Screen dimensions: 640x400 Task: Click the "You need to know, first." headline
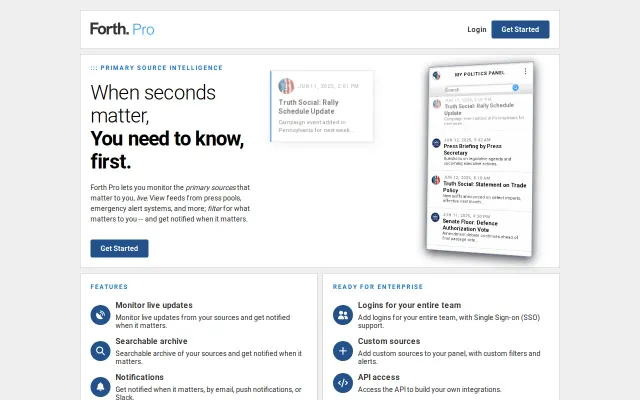(x=167, y=150)
